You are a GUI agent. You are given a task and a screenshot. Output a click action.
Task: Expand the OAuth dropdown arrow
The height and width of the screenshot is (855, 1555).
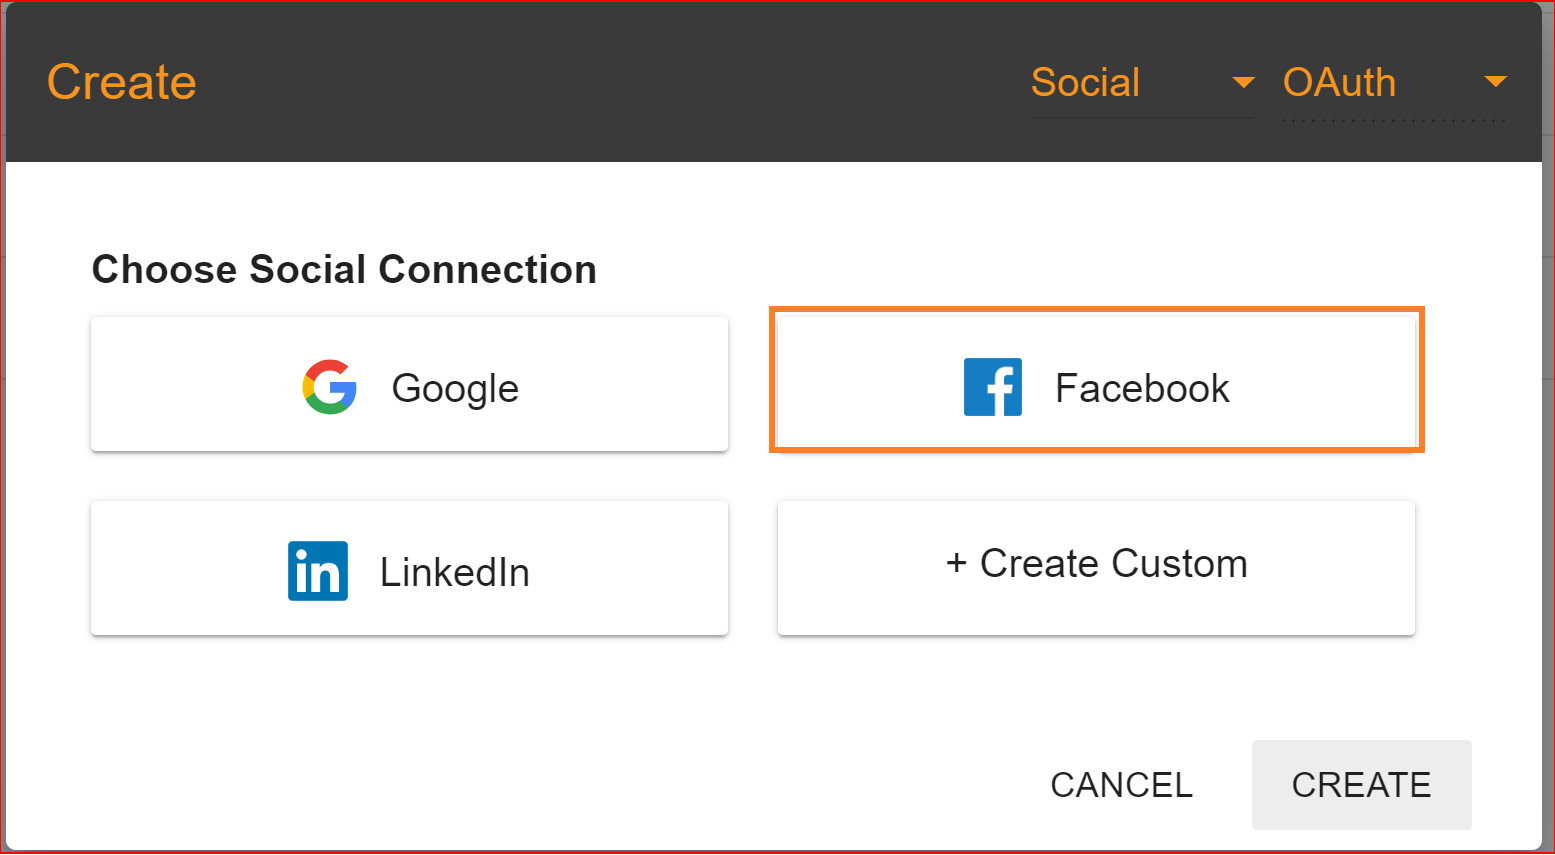tap(1495, 82)
